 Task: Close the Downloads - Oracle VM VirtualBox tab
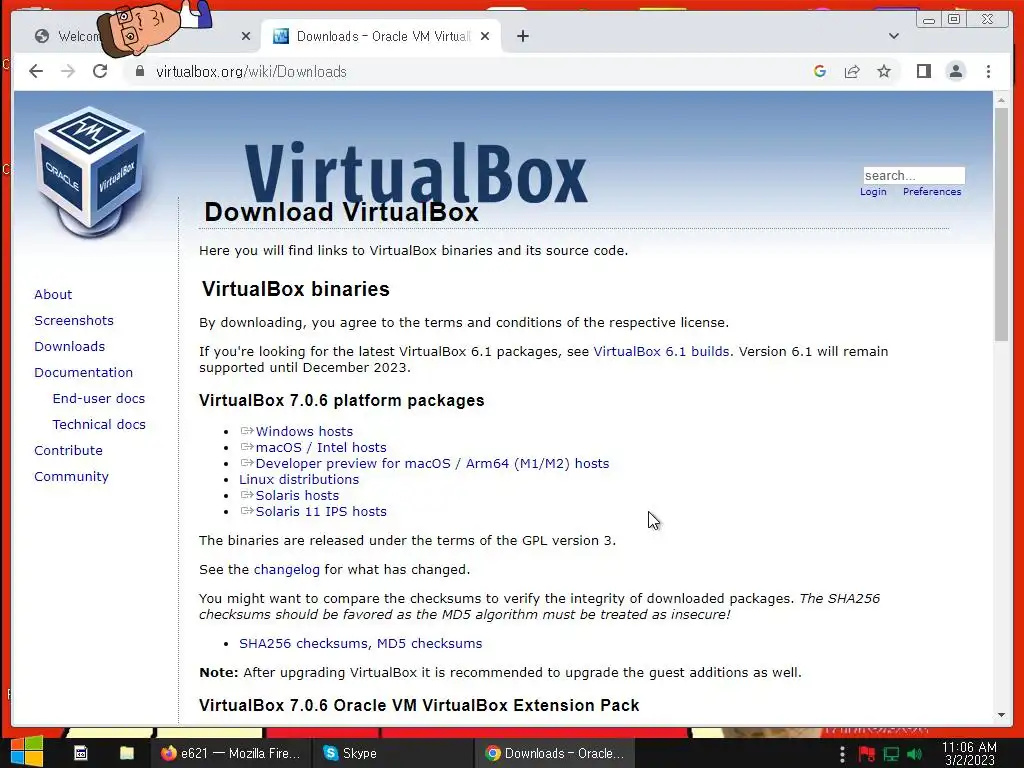(x=485, y=37)
